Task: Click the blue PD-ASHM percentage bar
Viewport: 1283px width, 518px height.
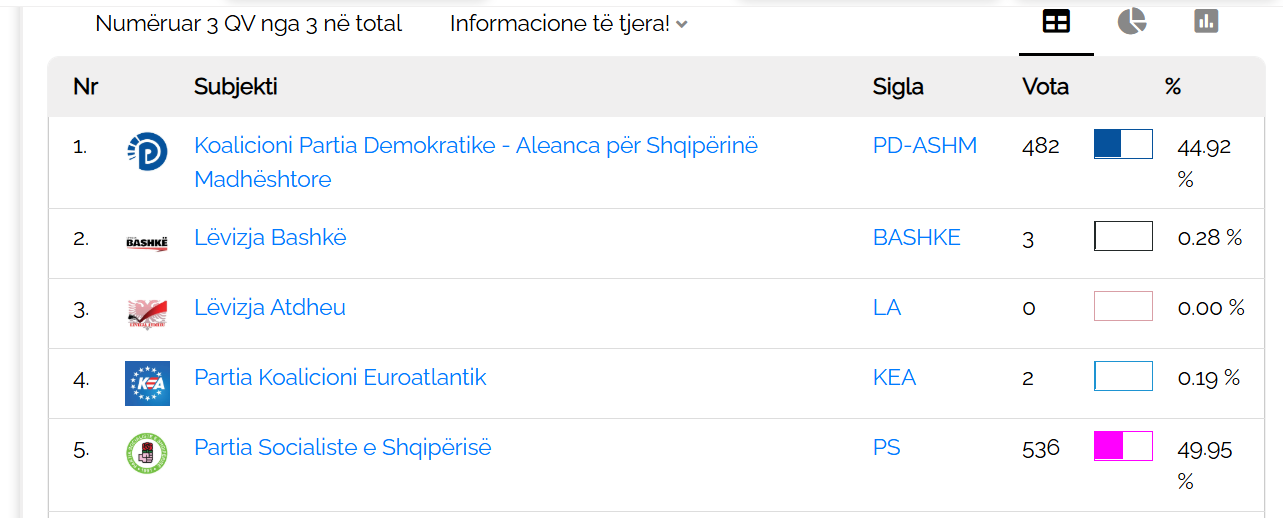Action: [1123, 144]
